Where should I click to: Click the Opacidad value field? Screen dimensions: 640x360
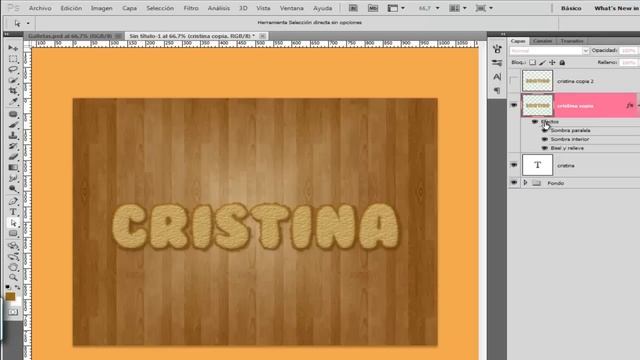(x=629, y=51)
